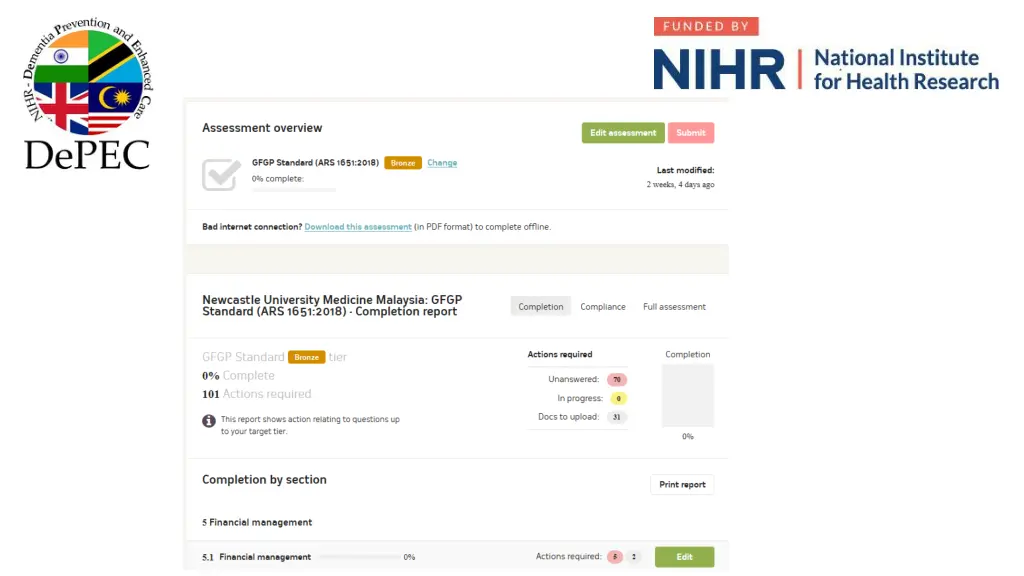Click the '101 Actions required' text
The width and height of the screenshot is (1024, 576).
pos(257,394)
